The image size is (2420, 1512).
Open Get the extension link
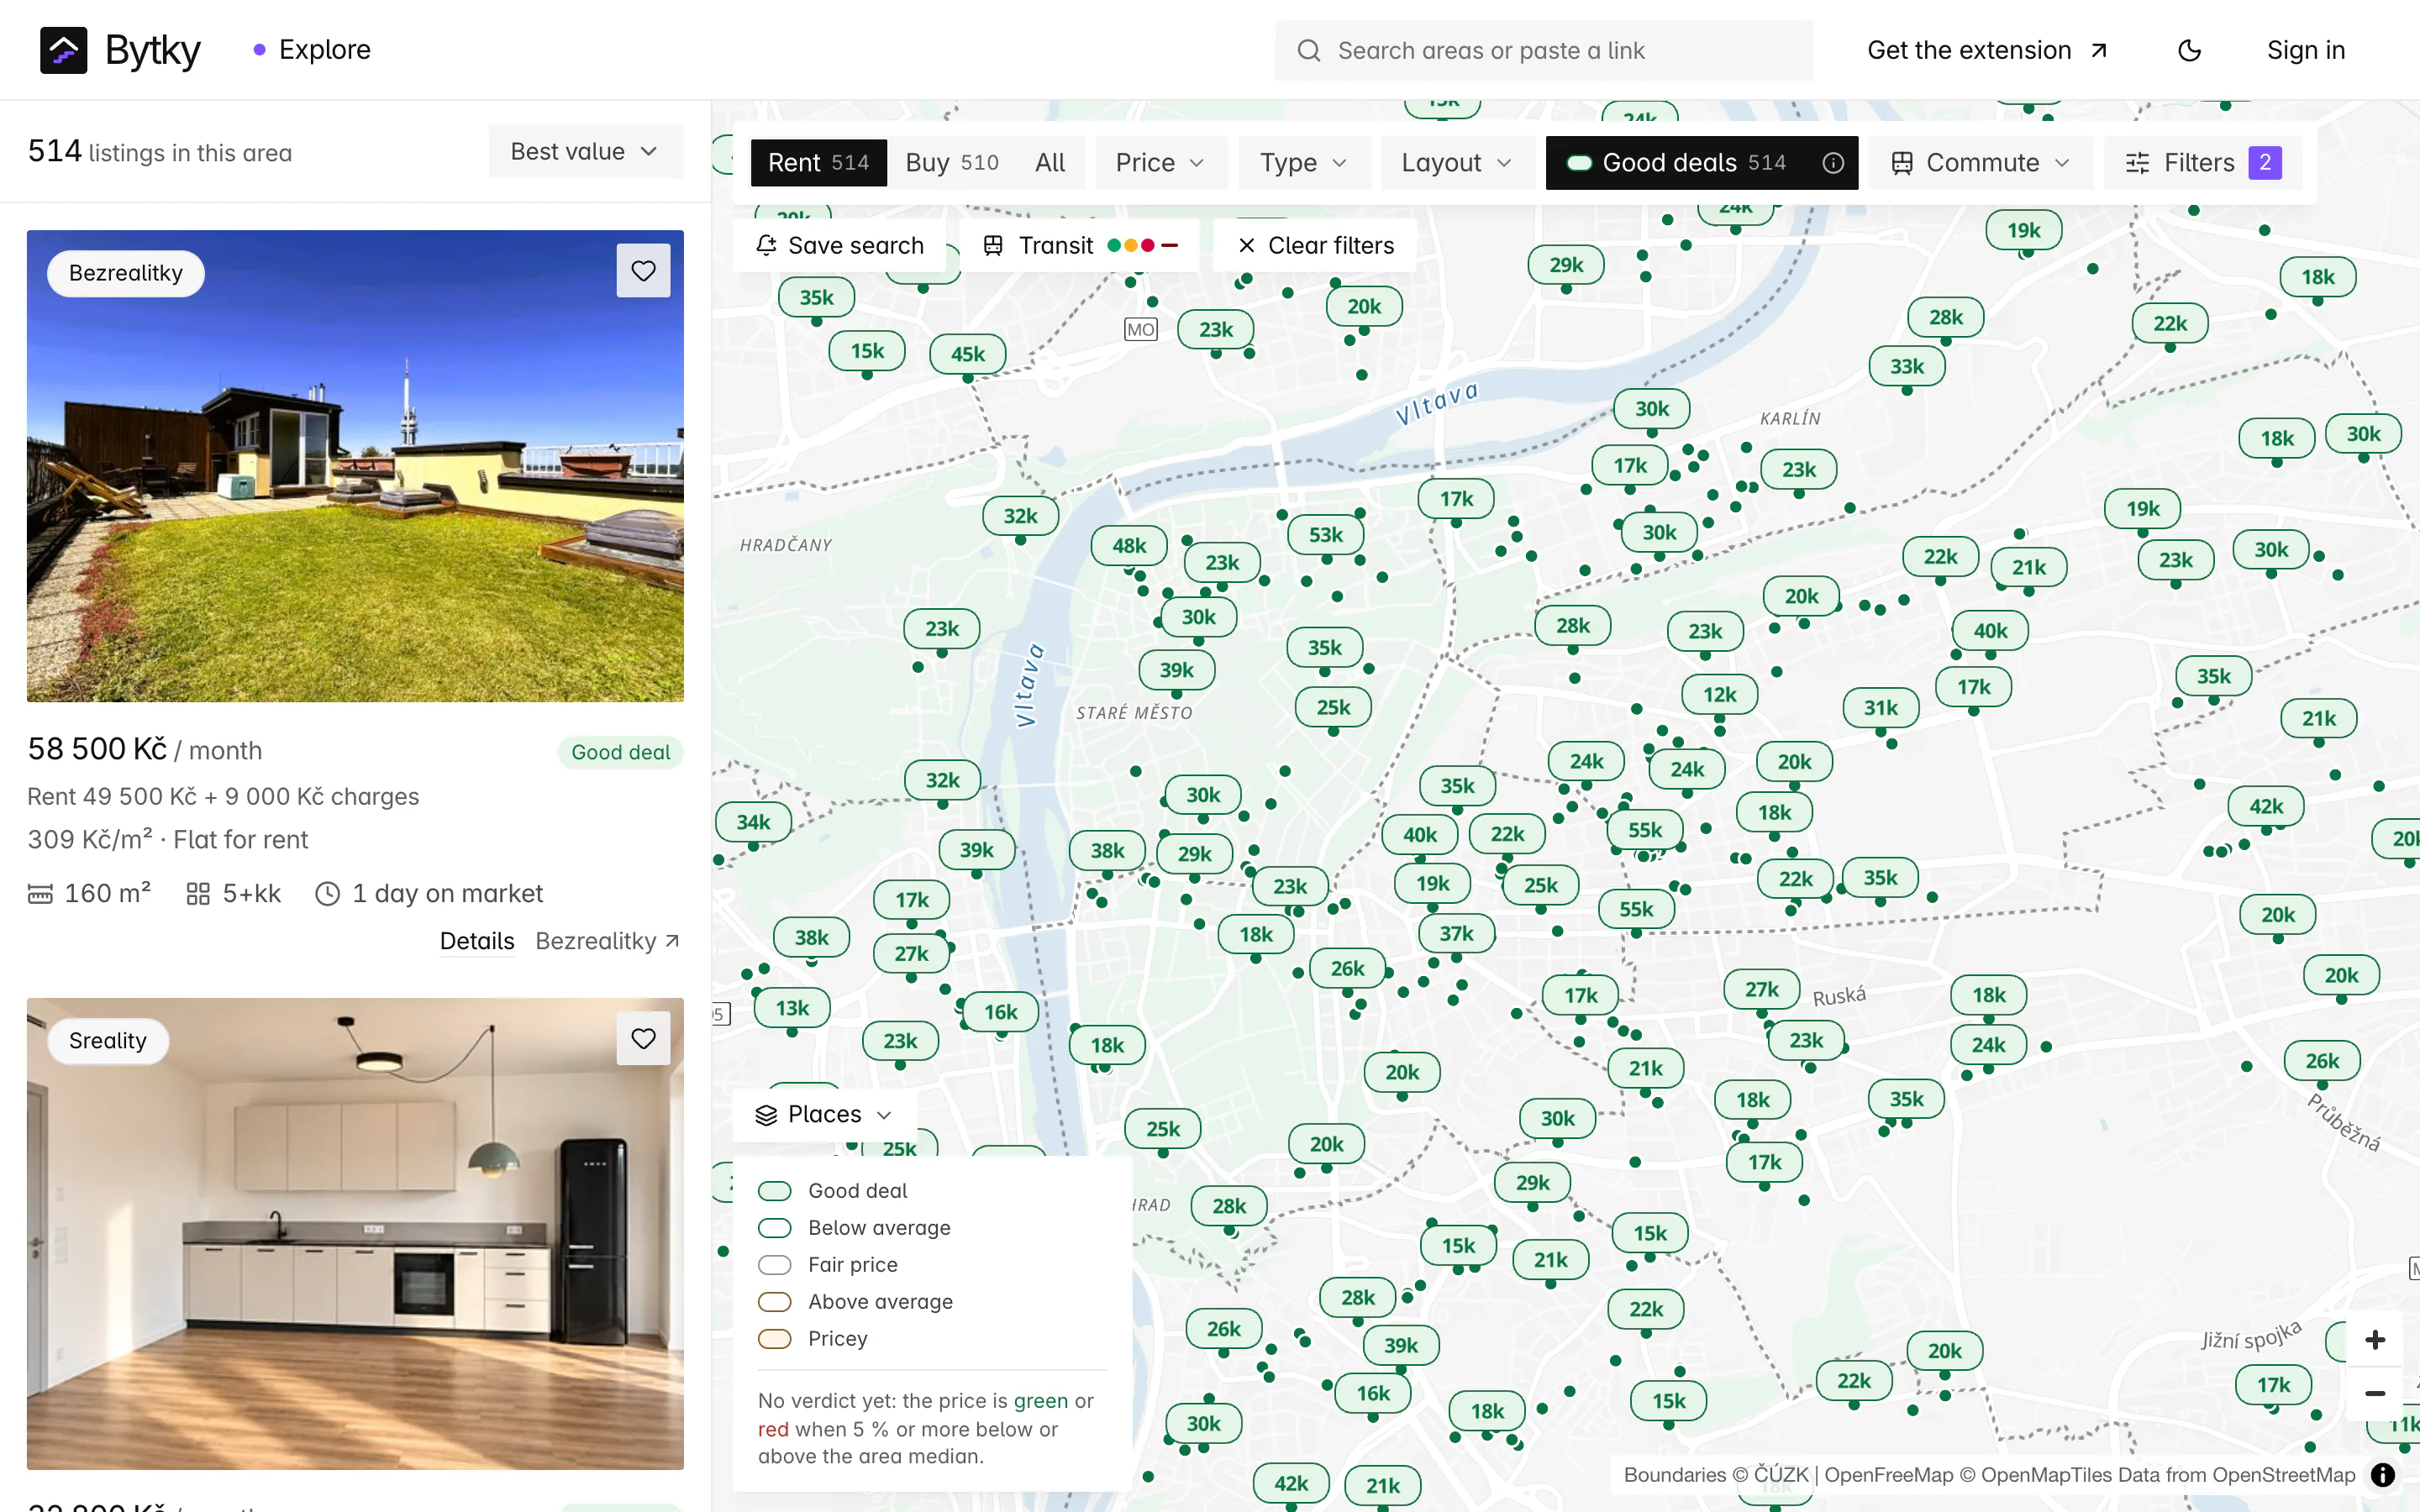click(1988, 50)
